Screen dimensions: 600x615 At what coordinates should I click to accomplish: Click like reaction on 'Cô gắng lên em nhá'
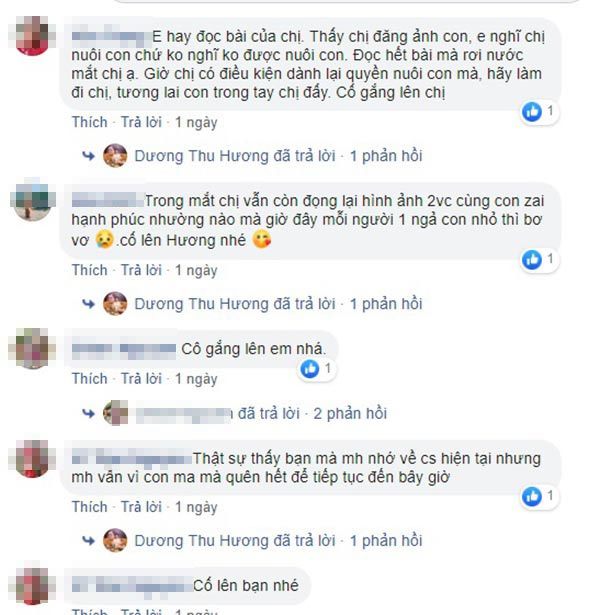coord(310,369)
